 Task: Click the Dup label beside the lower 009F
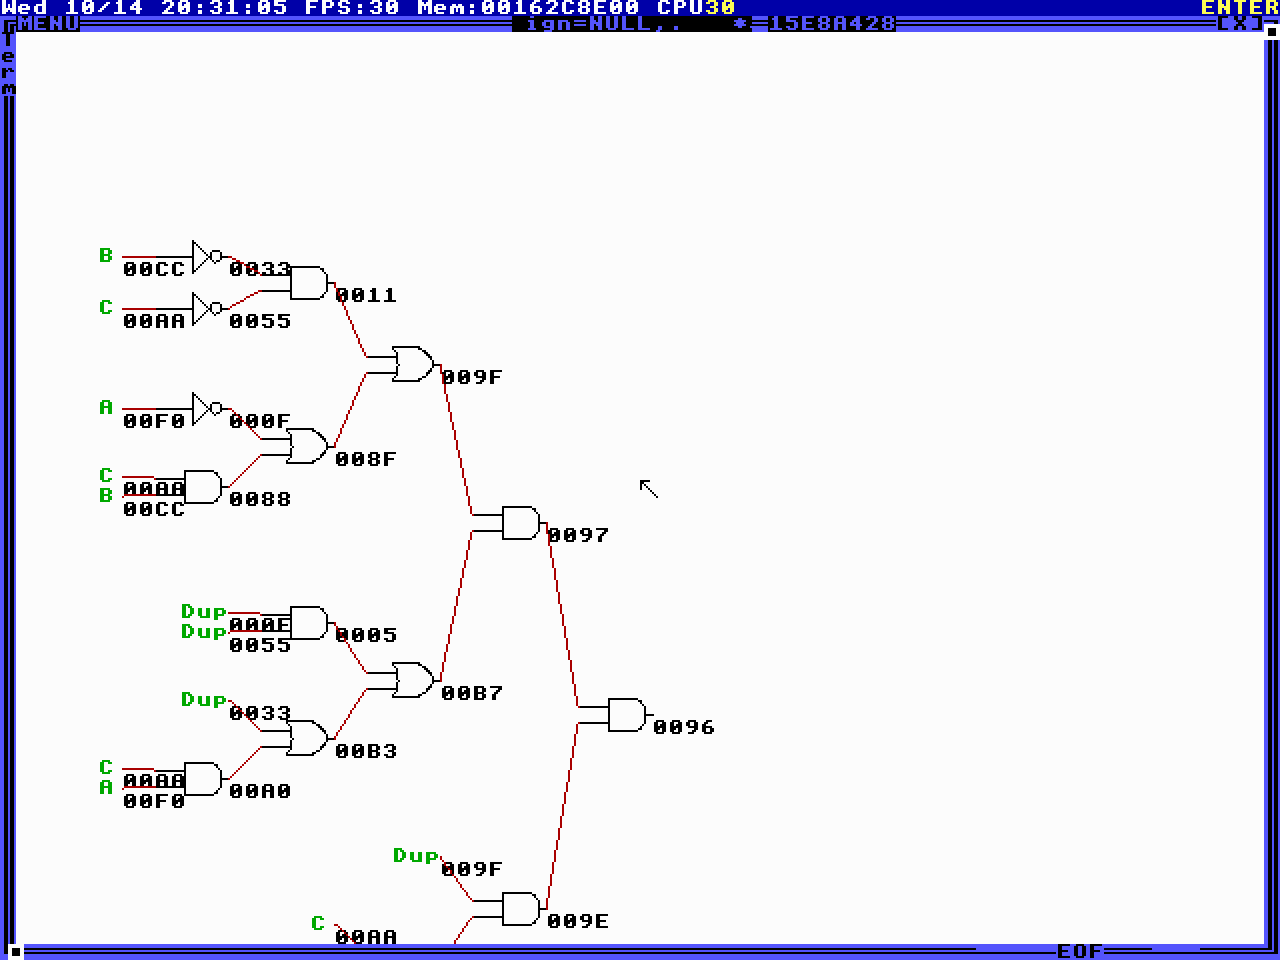coord(416,855)
